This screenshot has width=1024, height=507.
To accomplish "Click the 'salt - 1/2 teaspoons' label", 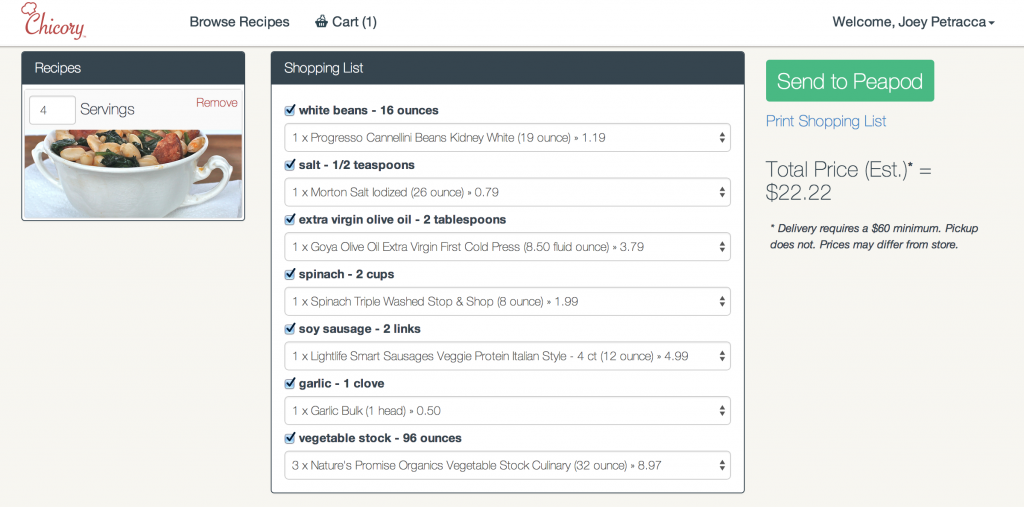I will (357, 165).
